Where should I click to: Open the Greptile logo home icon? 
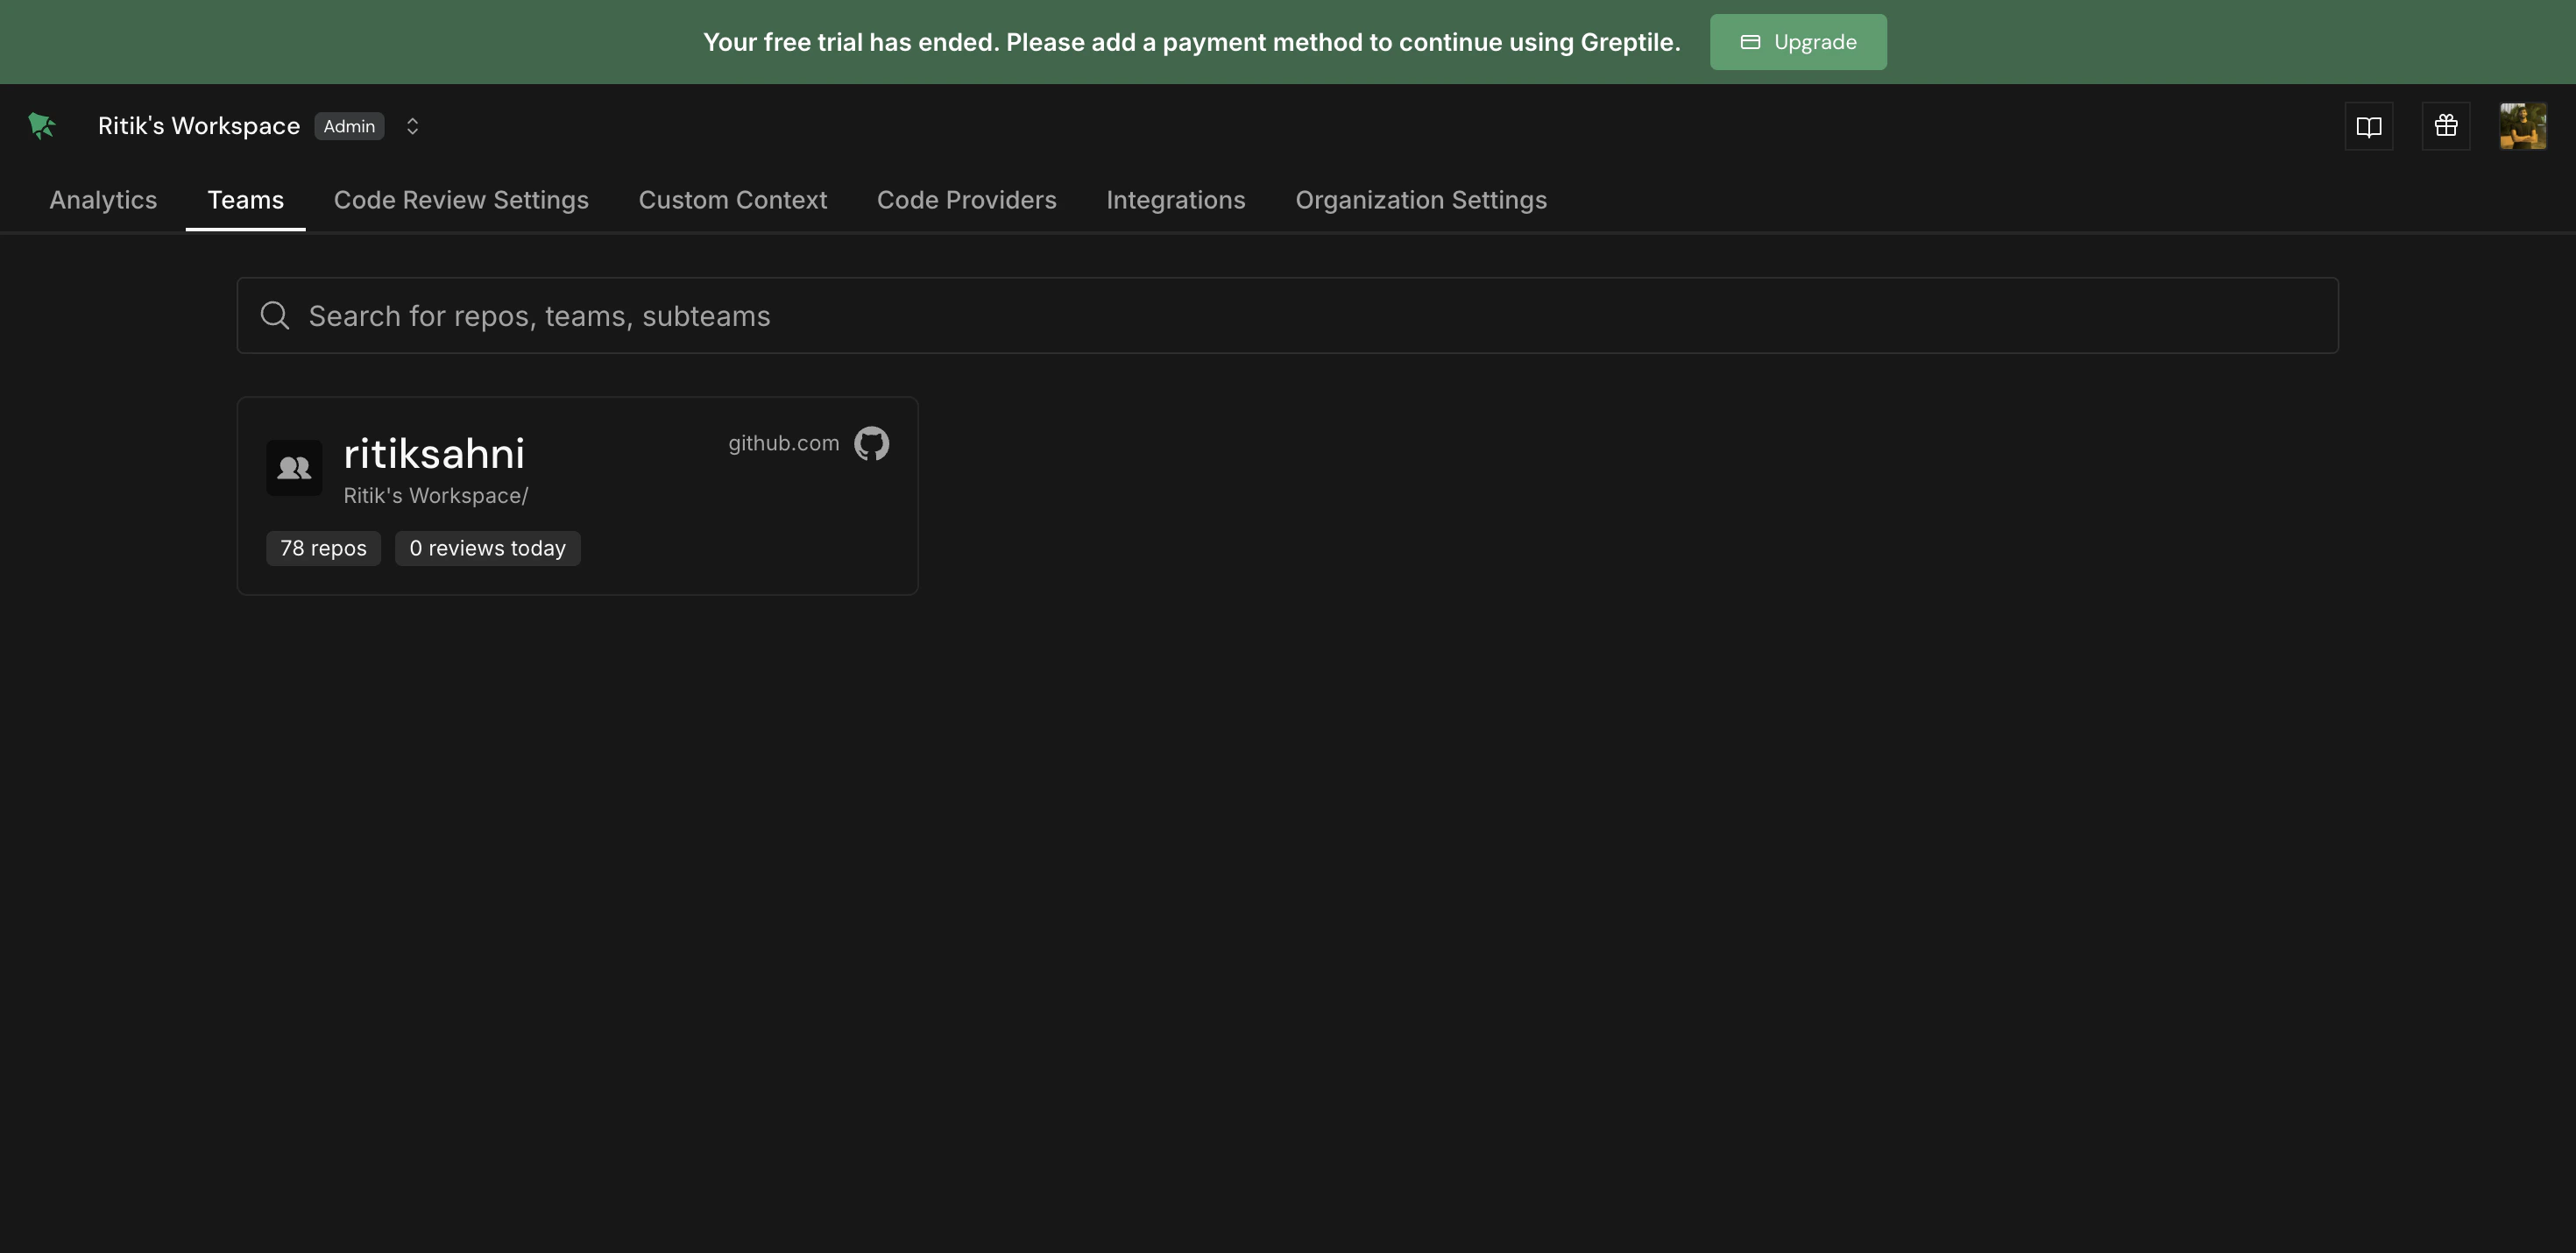41,125
